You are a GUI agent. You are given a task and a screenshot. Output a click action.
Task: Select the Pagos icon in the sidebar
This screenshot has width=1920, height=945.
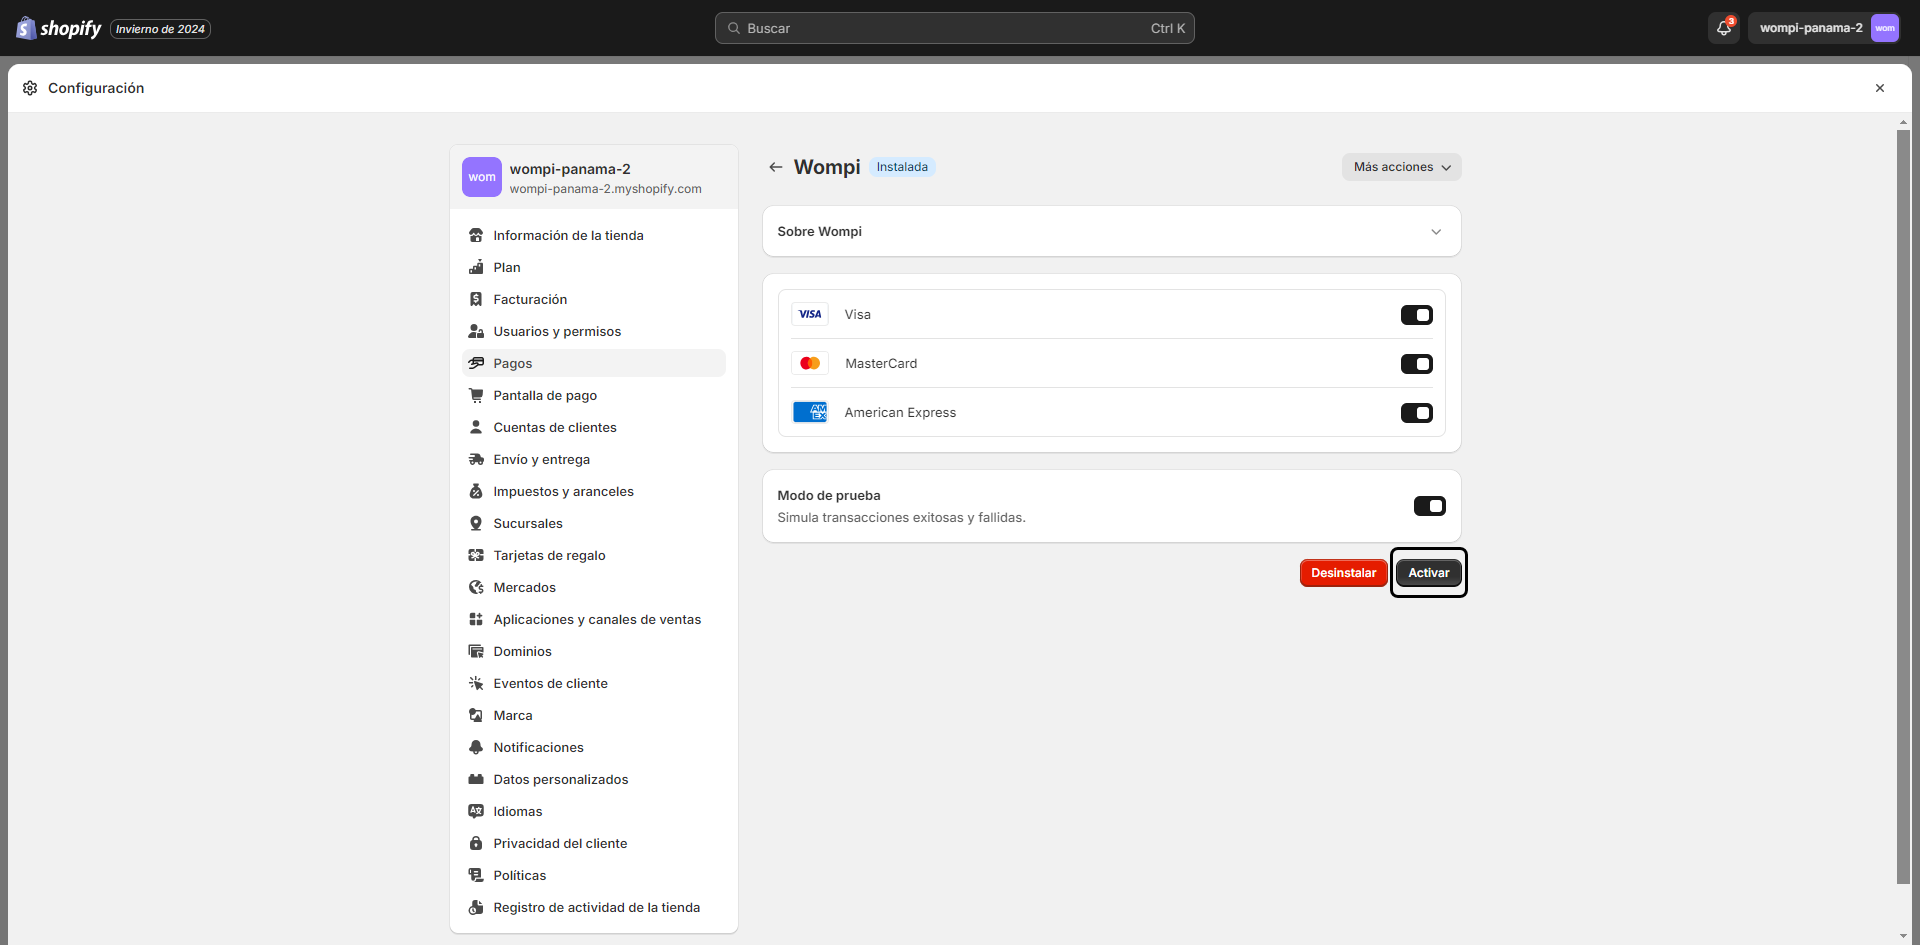[477, 363]
